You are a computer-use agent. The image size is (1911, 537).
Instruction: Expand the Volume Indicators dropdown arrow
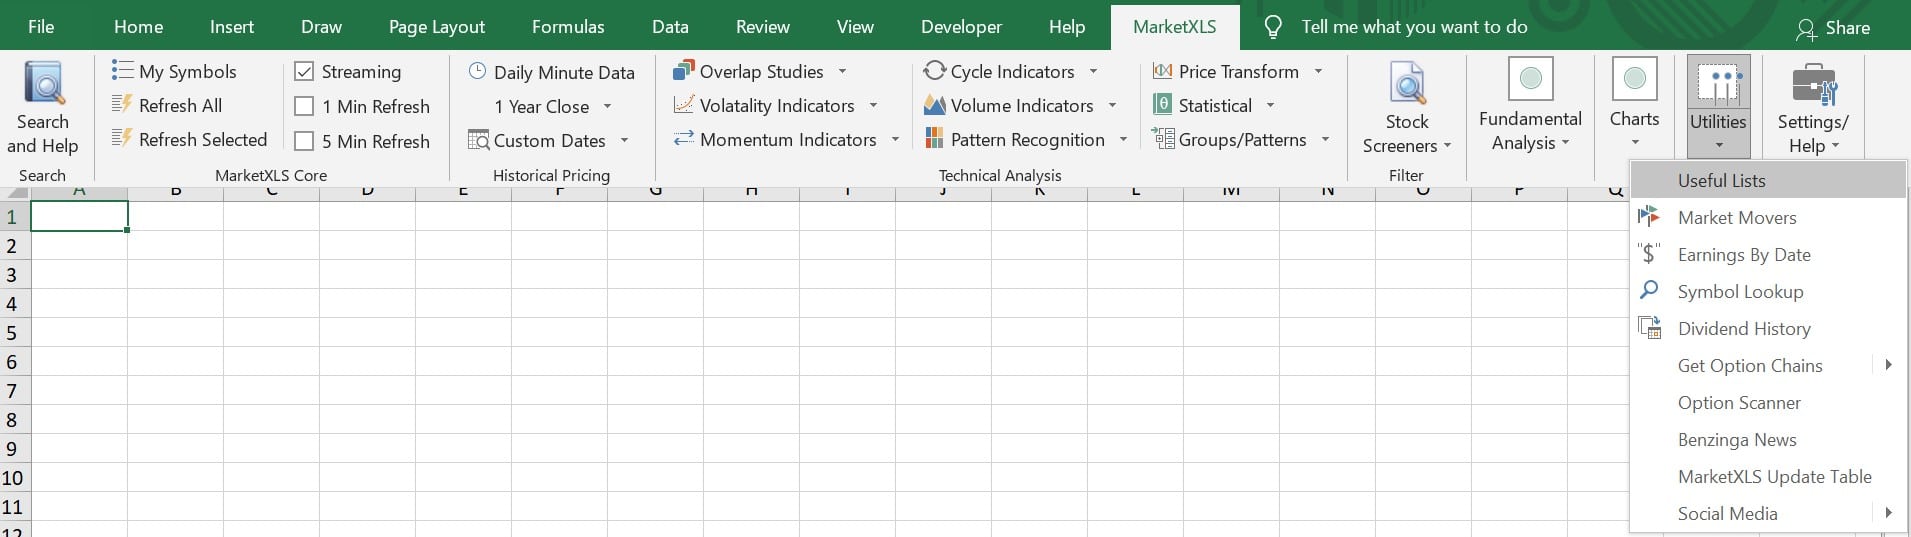point(1112,106)
